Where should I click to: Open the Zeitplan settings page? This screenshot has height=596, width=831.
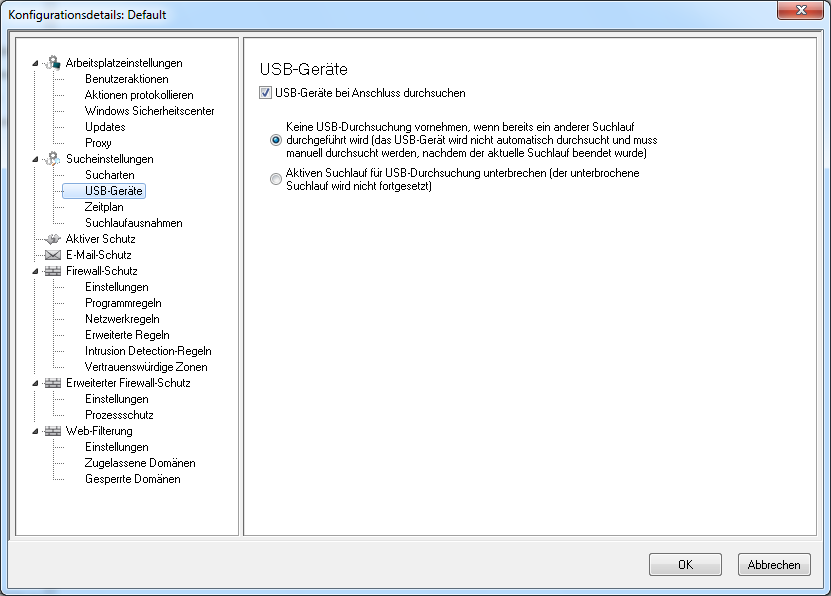pyautogui.click(x=104, y=207)
